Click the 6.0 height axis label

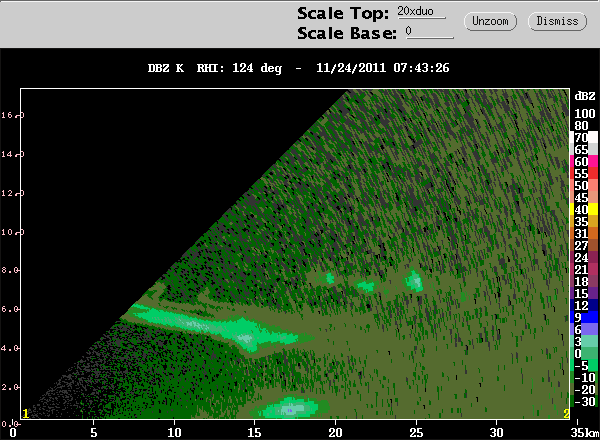click(x=10, y=309)
